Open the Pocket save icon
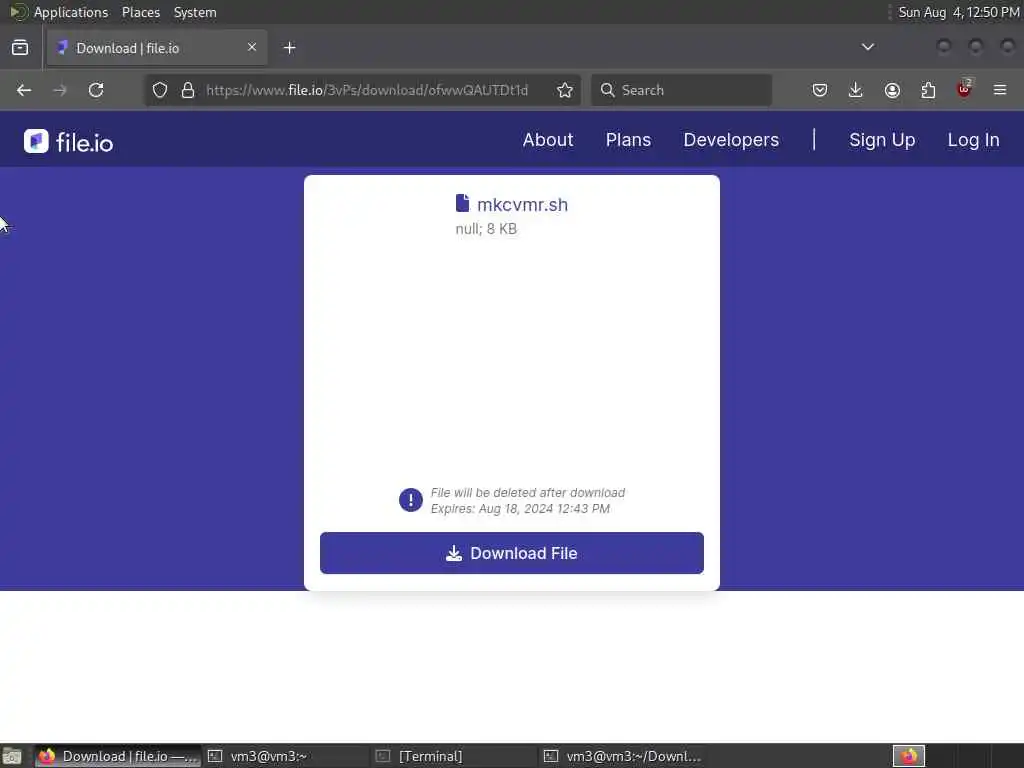 [x=820, y=90]
